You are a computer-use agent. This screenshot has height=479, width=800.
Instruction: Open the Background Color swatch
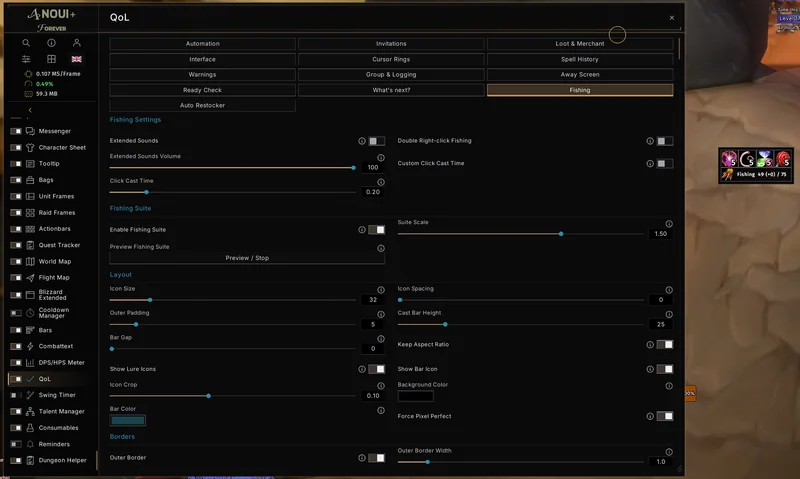(x=416, y=396)
